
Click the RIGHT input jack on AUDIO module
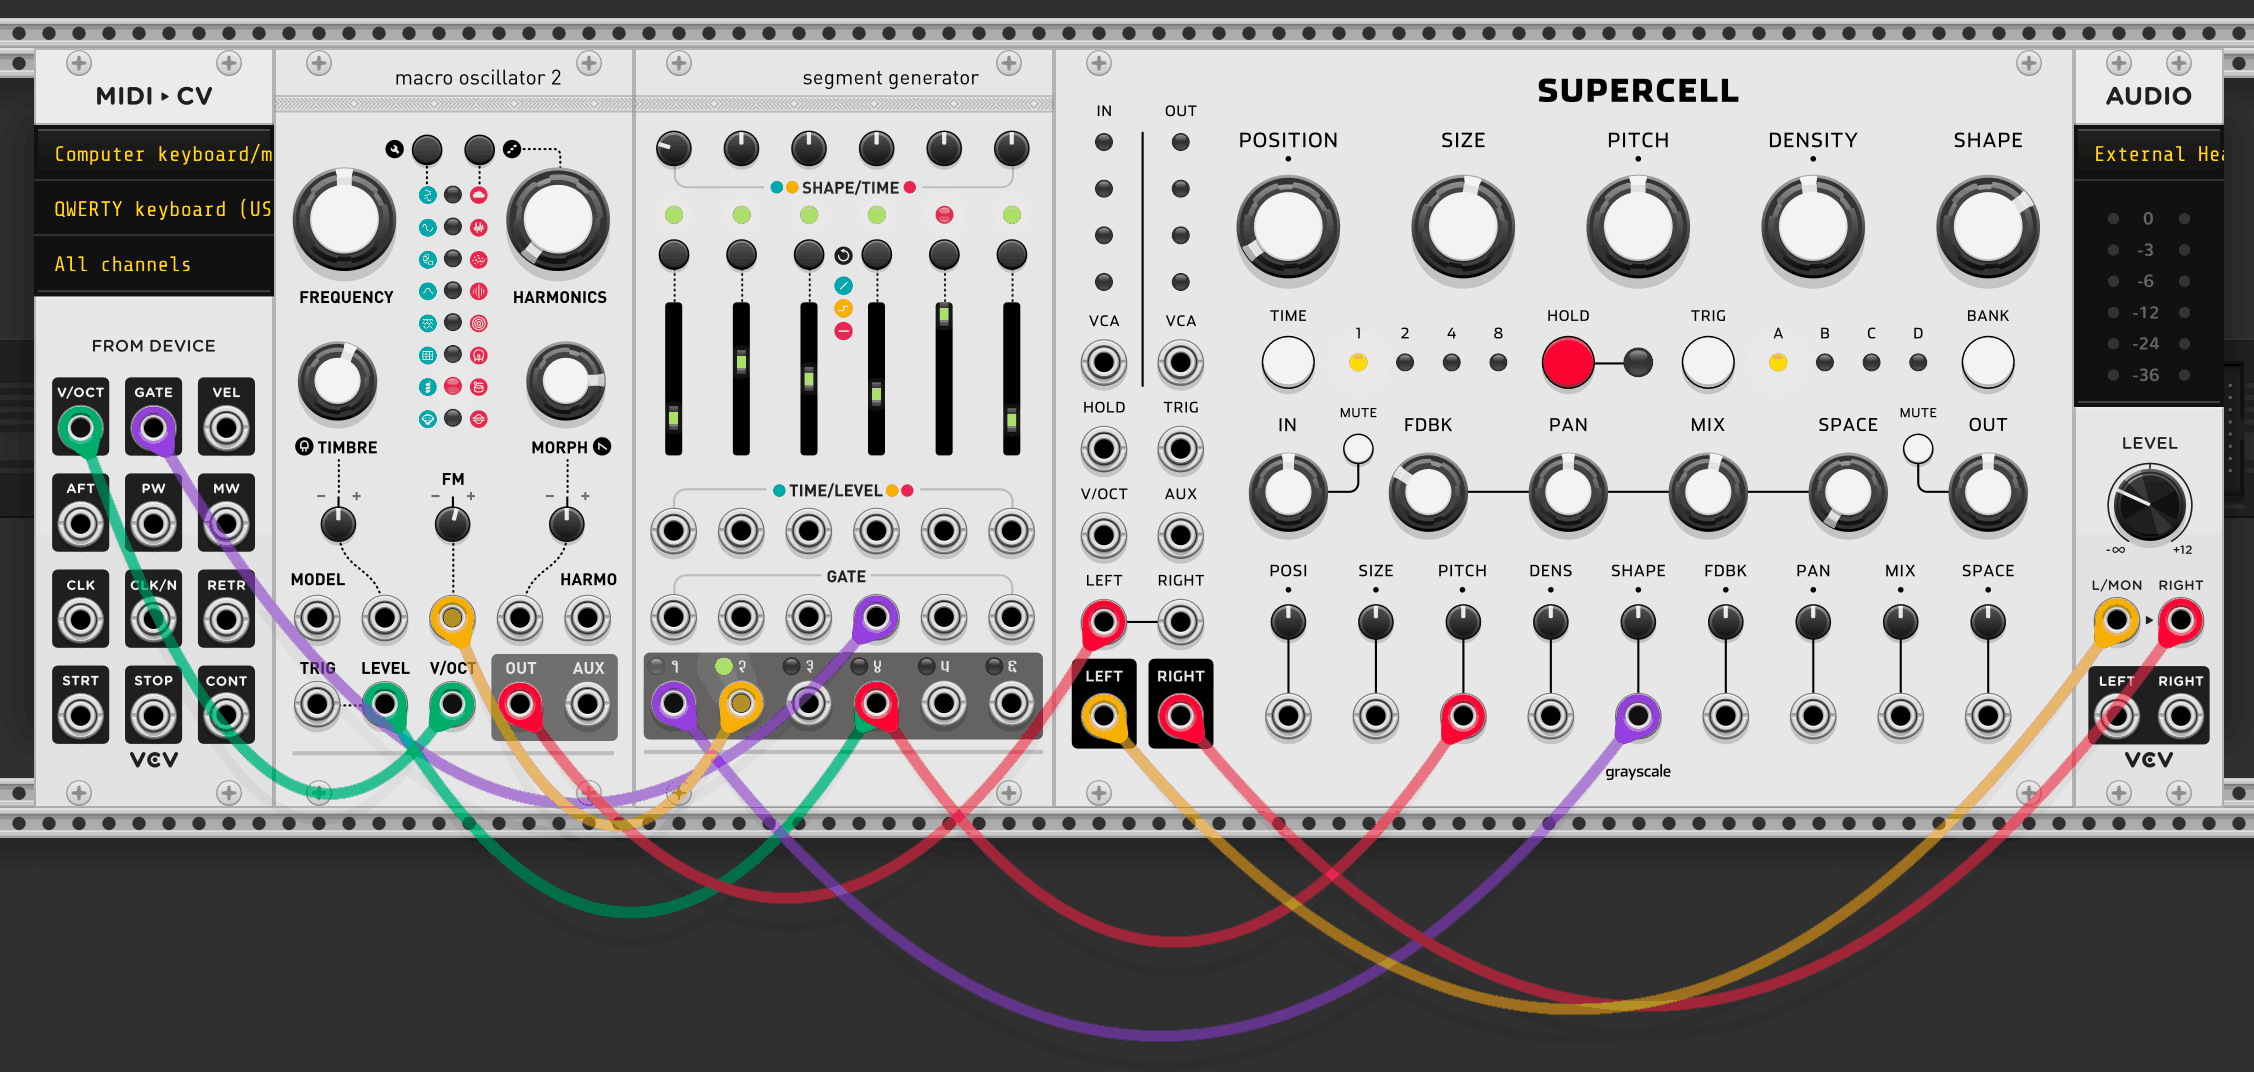(x=2181, y=620)
